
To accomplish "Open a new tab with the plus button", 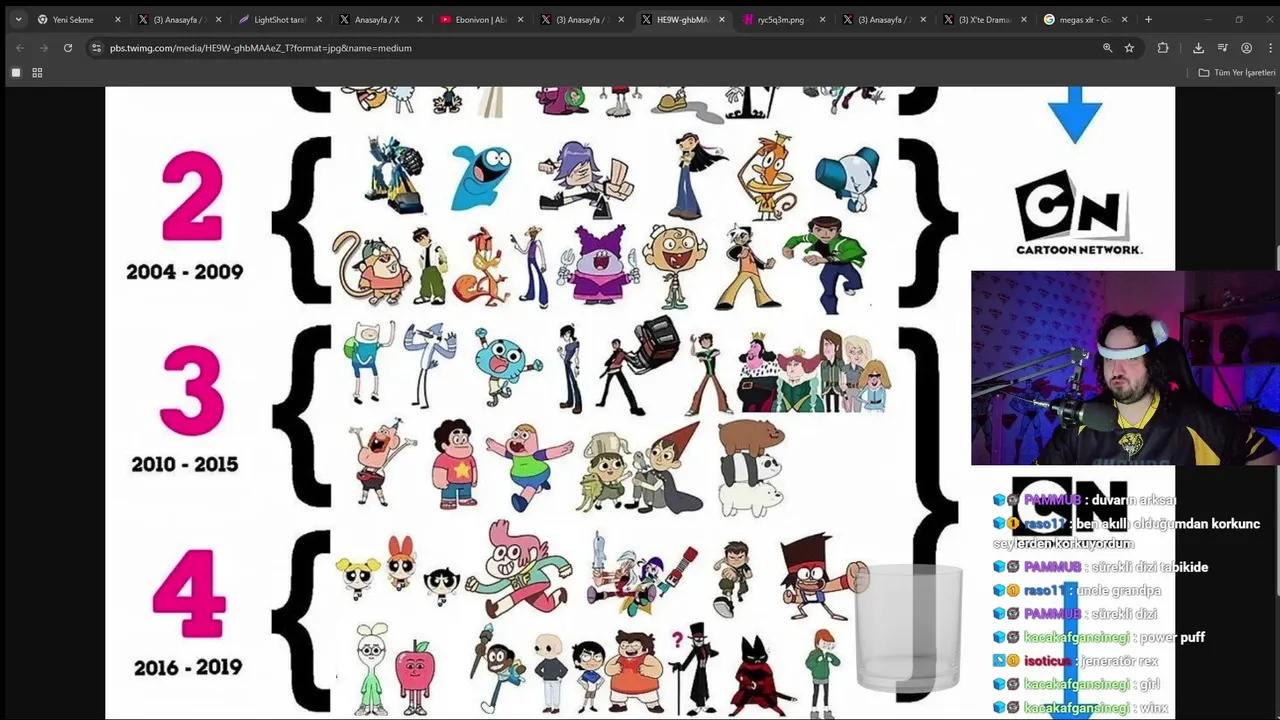I will coord(1148,19).
